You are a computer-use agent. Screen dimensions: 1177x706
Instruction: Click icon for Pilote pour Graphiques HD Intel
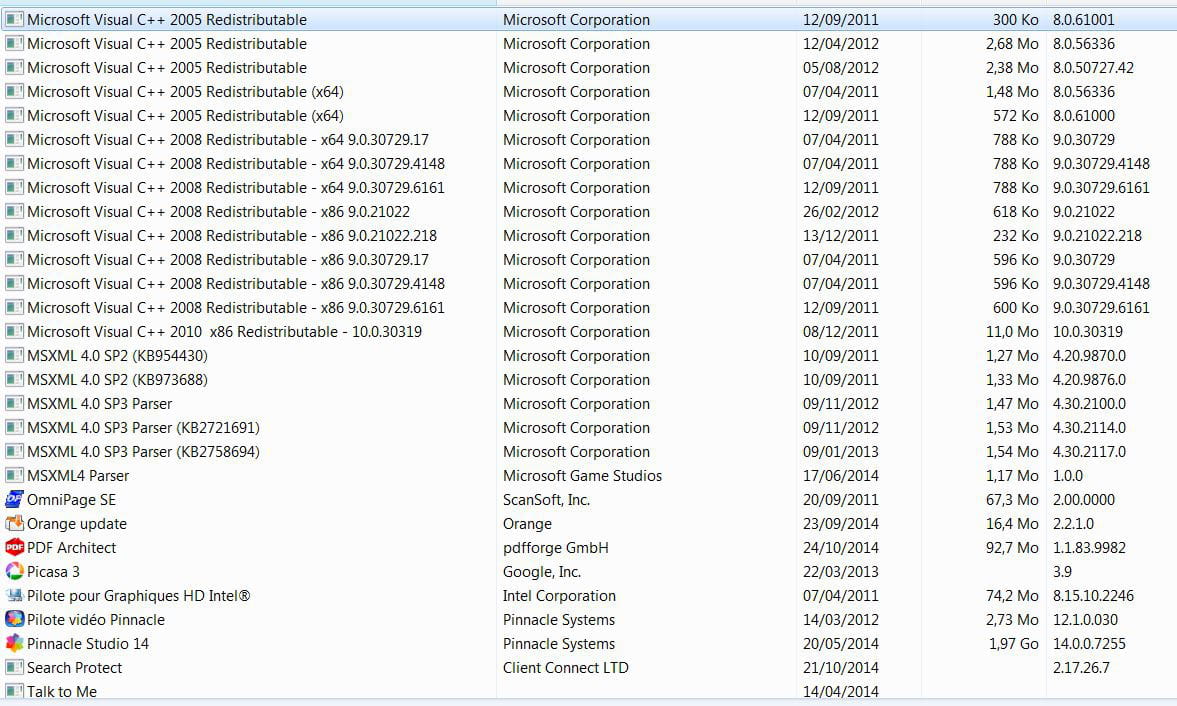click(x=14, y=595)
